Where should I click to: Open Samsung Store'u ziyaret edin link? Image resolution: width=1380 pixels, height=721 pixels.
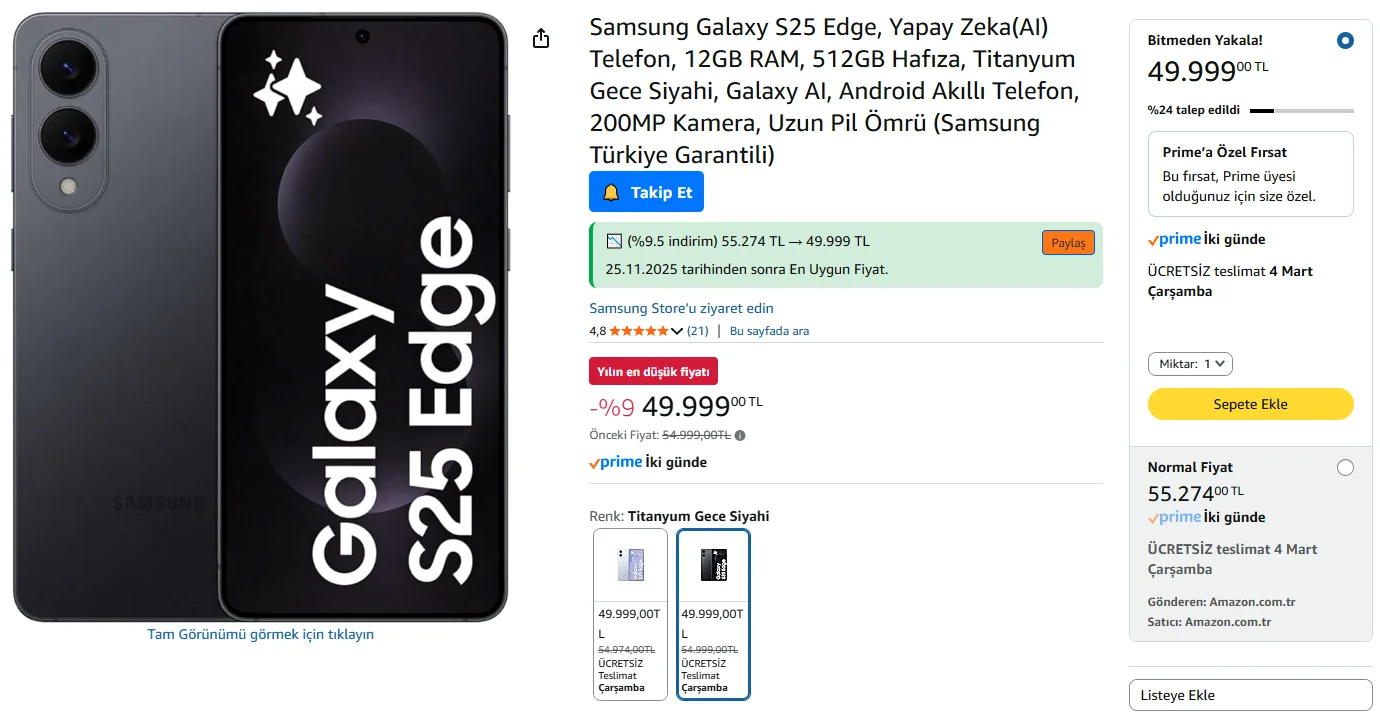click(681, 308)
